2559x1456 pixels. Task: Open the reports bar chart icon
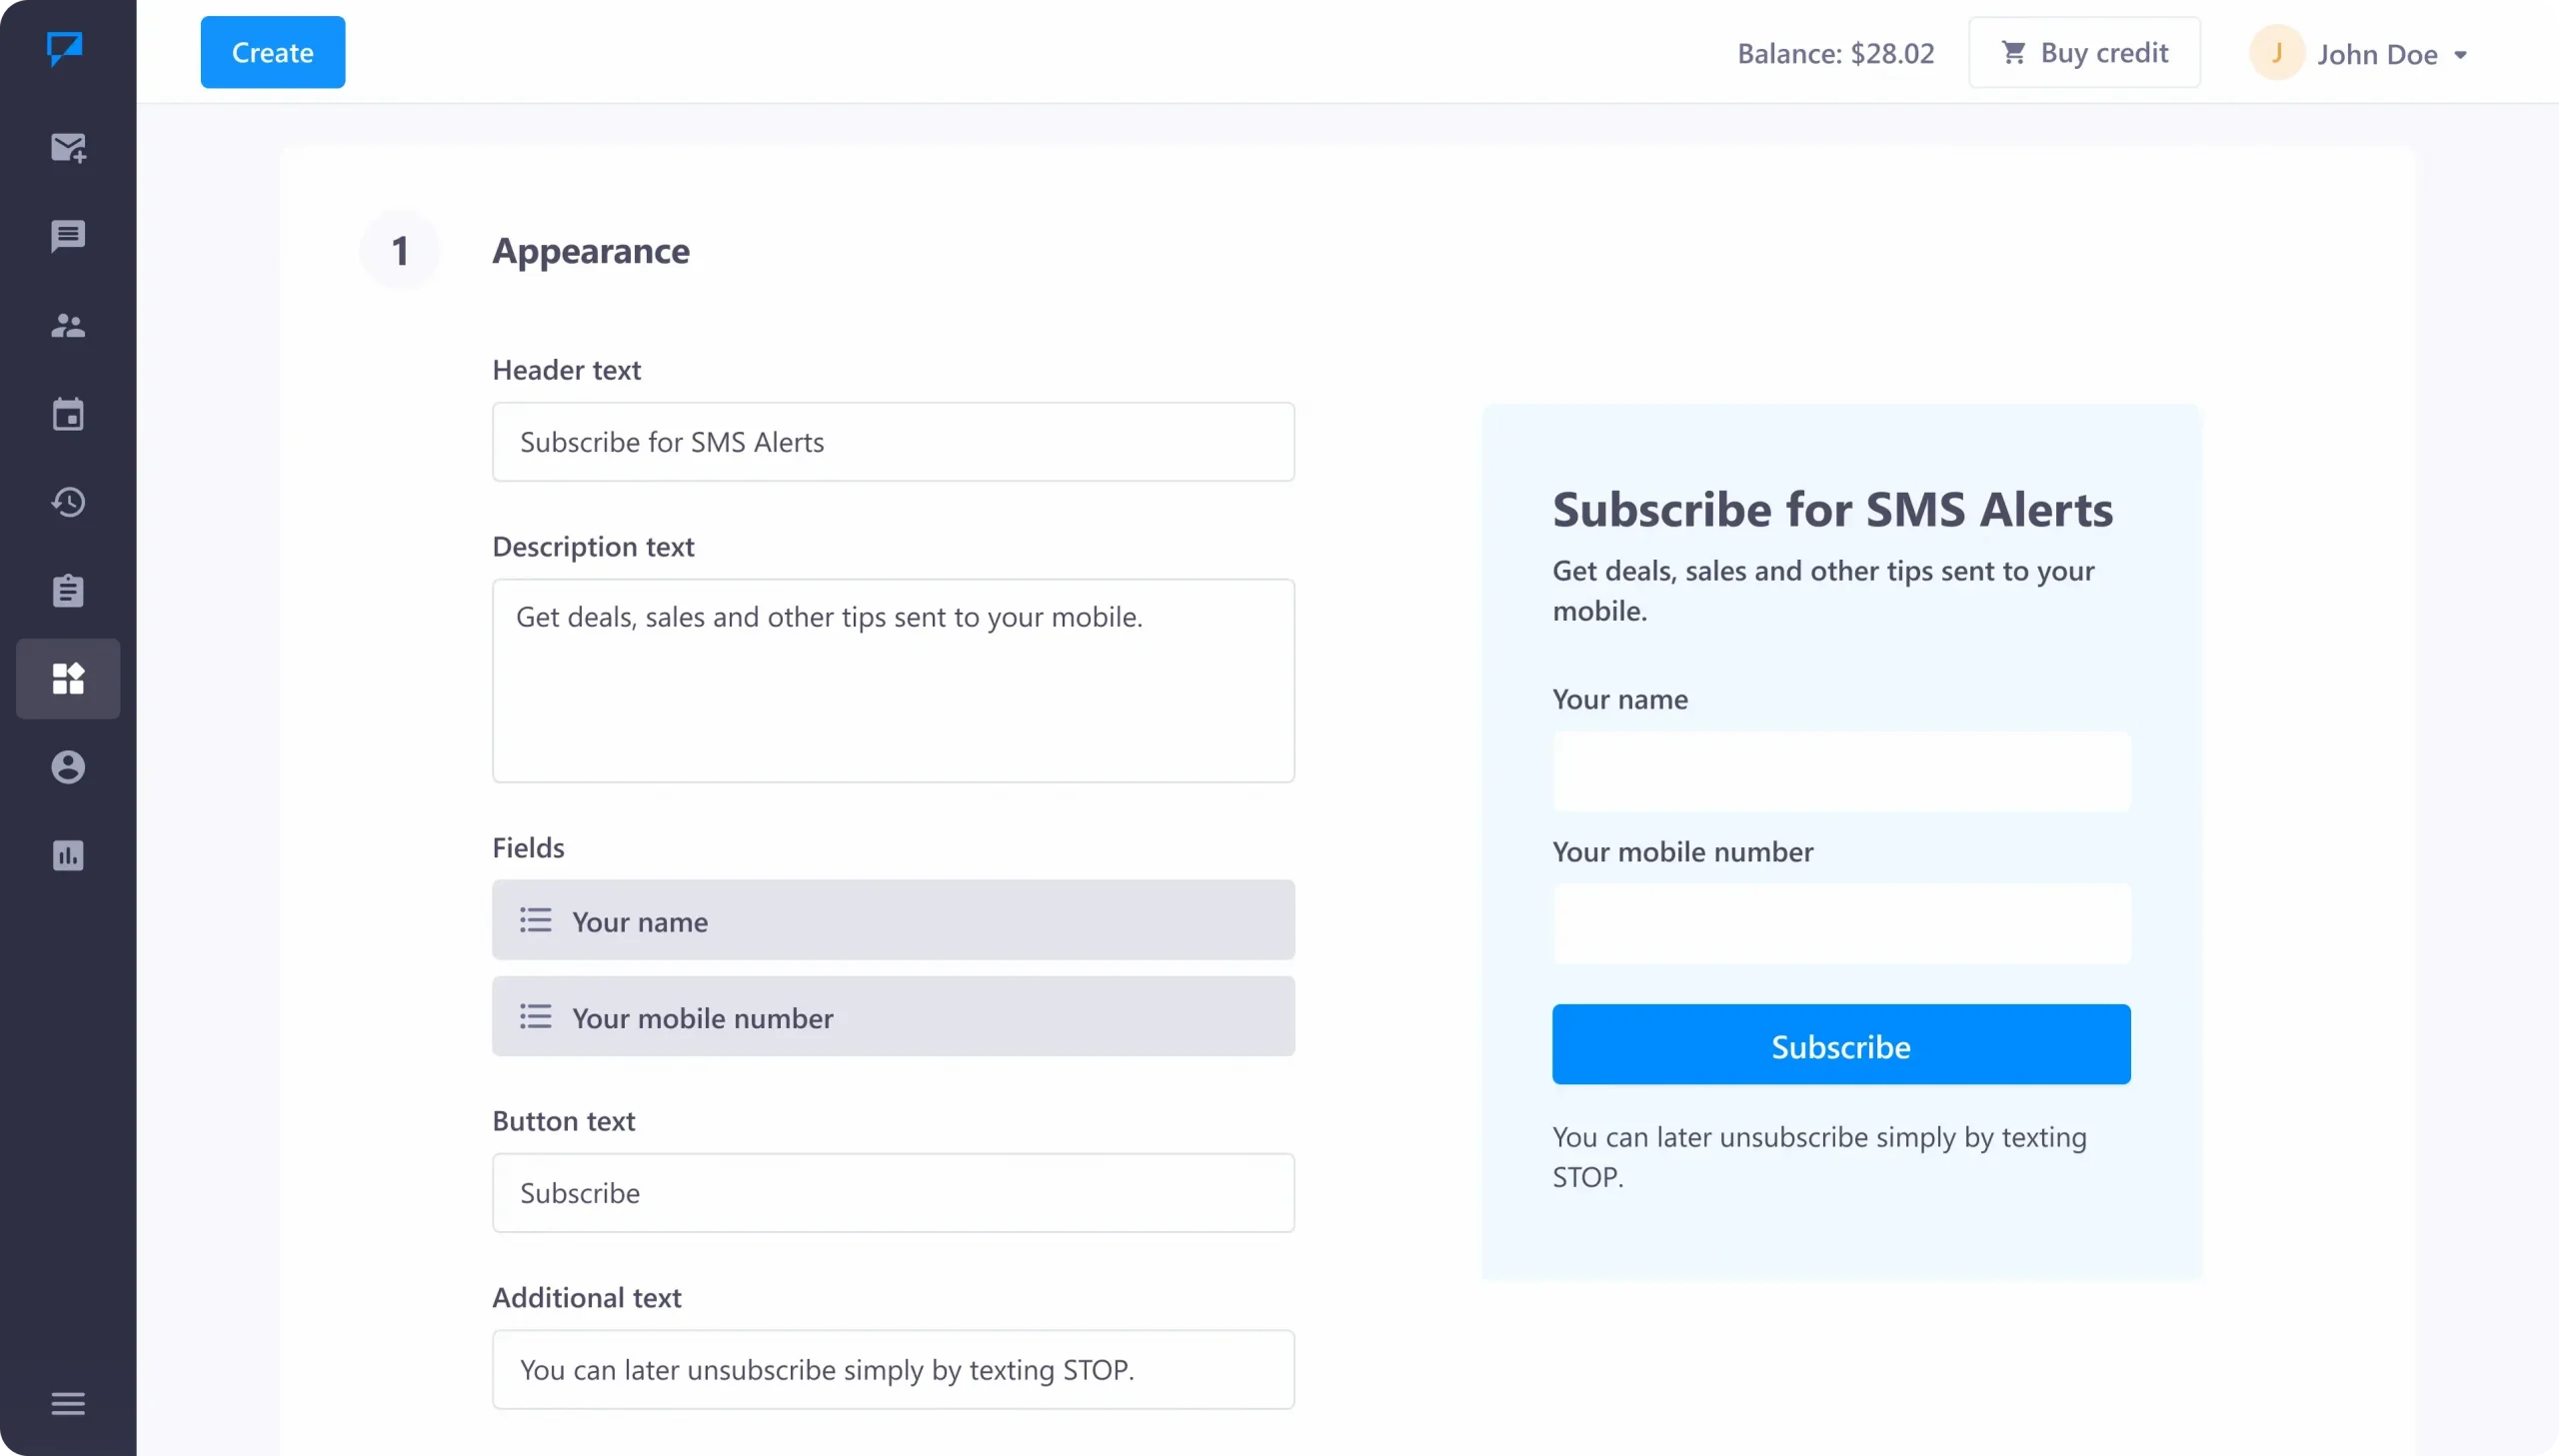tap(68, 855)
